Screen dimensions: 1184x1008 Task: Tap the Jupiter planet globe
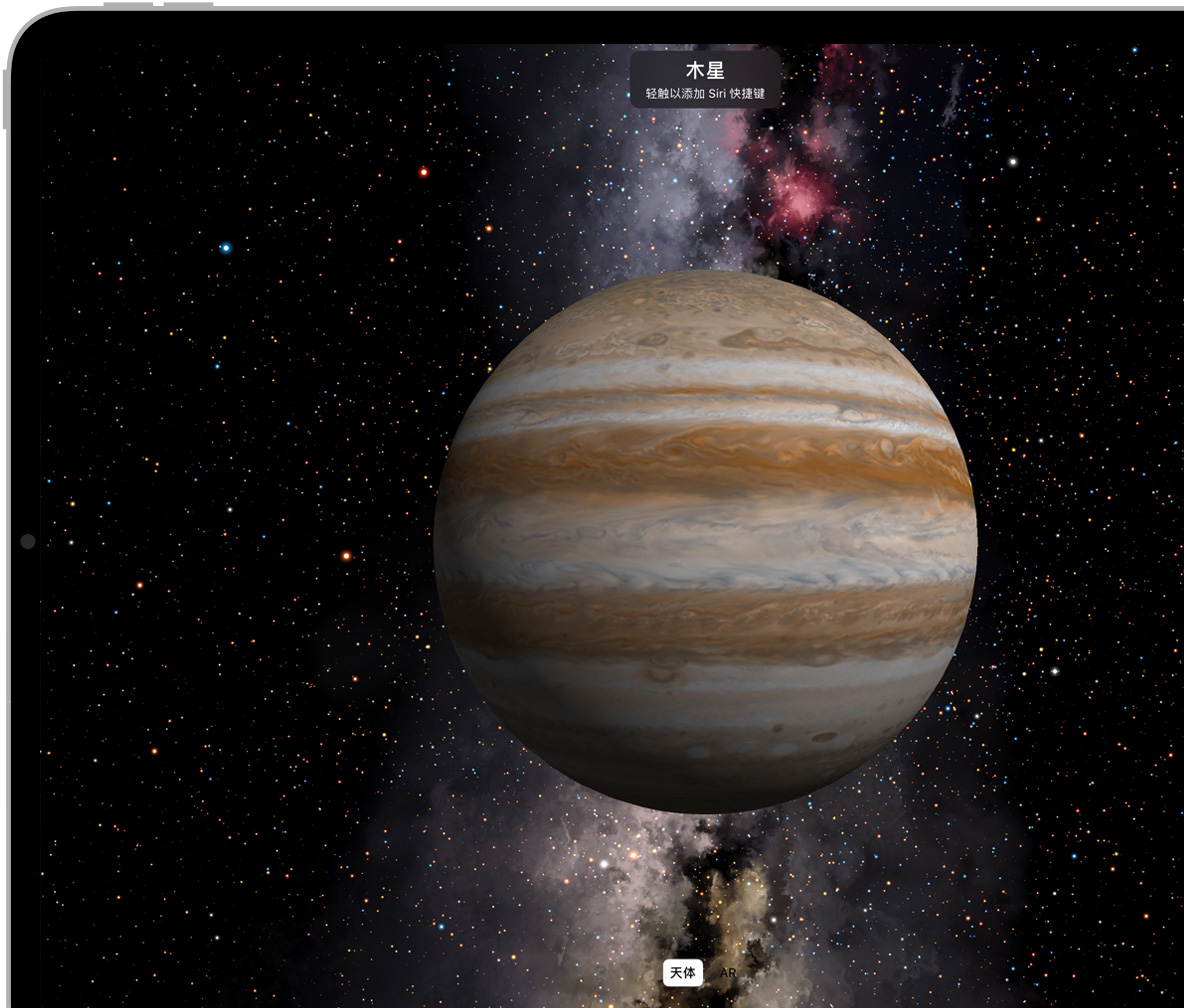(705, 541)
